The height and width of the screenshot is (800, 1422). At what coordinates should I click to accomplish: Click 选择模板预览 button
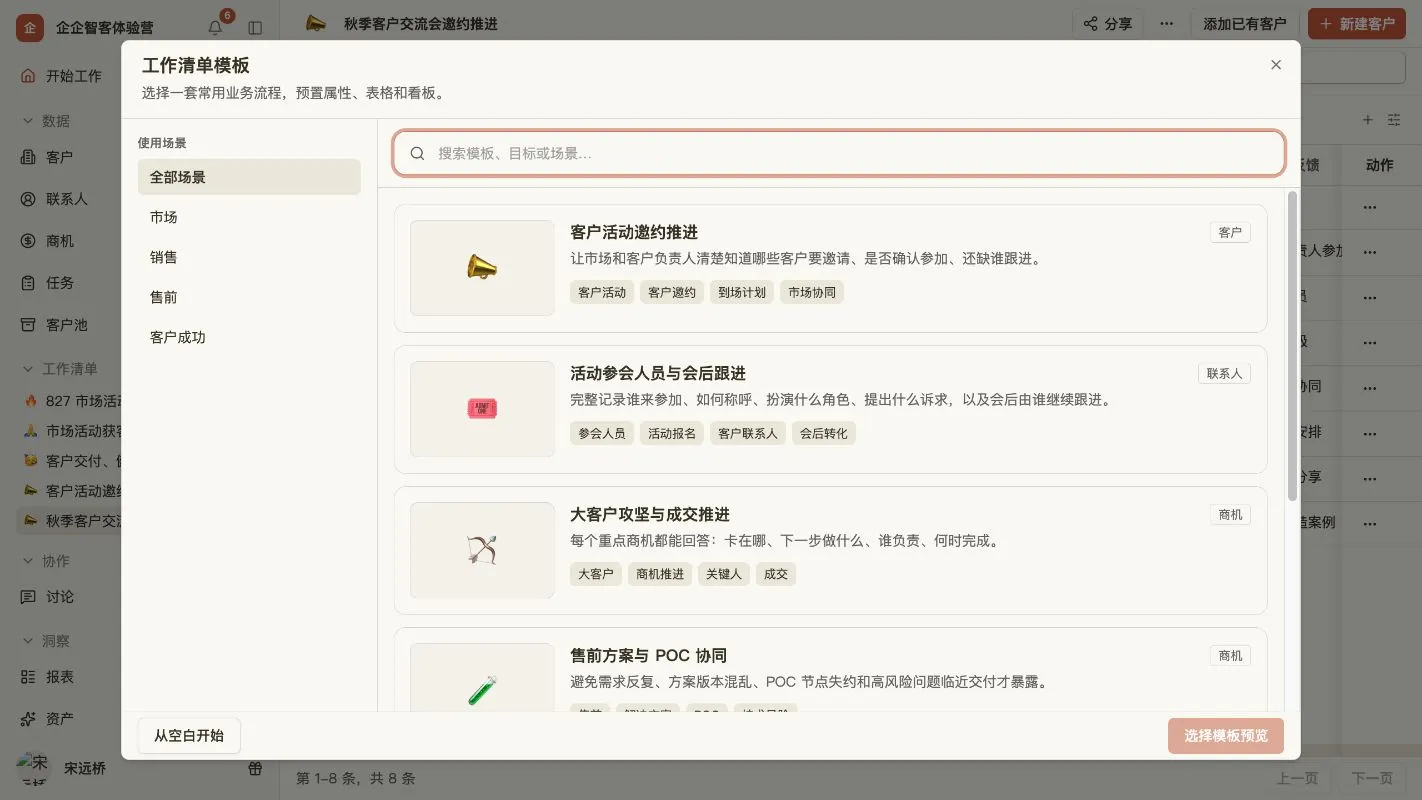[x=1226, y=735]
